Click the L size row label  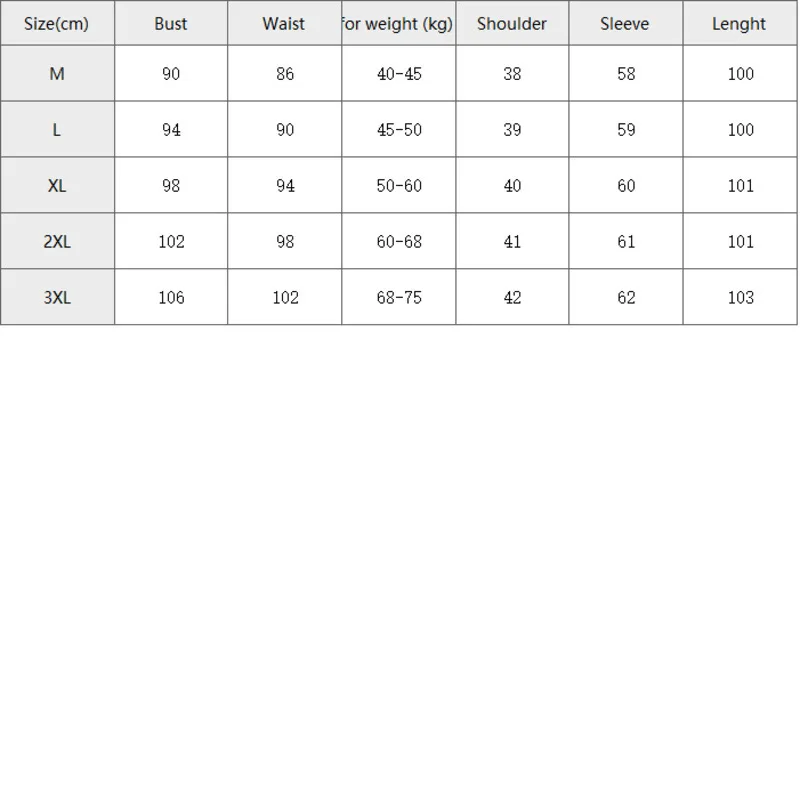[x=57, y=130]
